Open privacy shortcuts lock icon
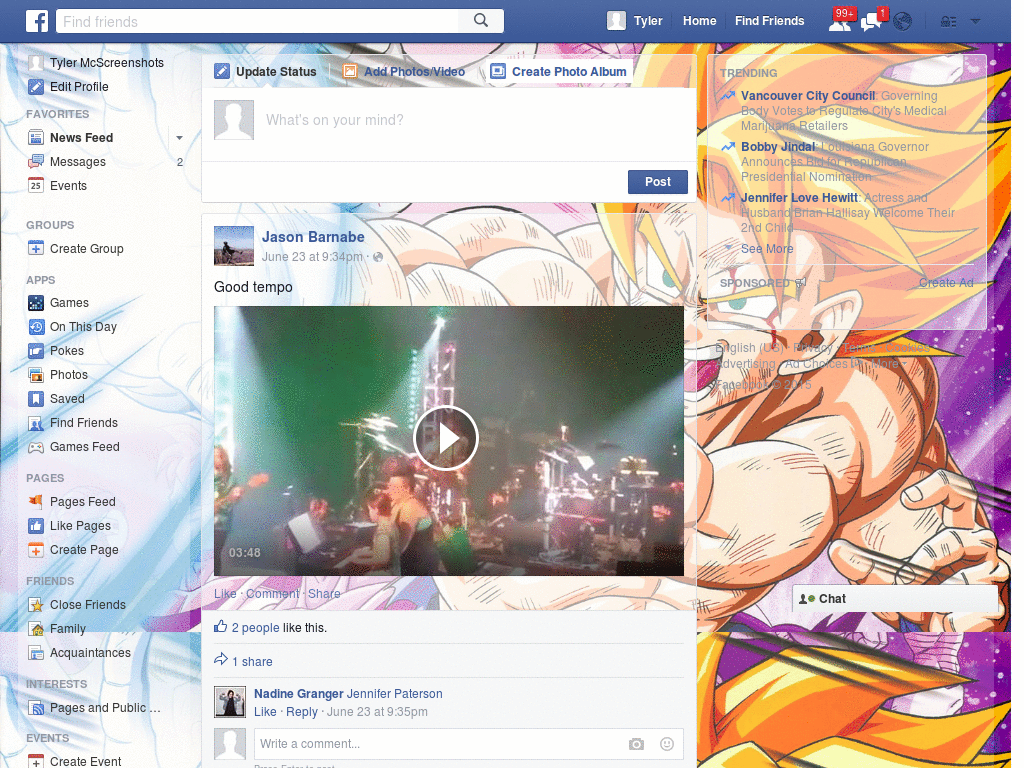 [948, 22]
